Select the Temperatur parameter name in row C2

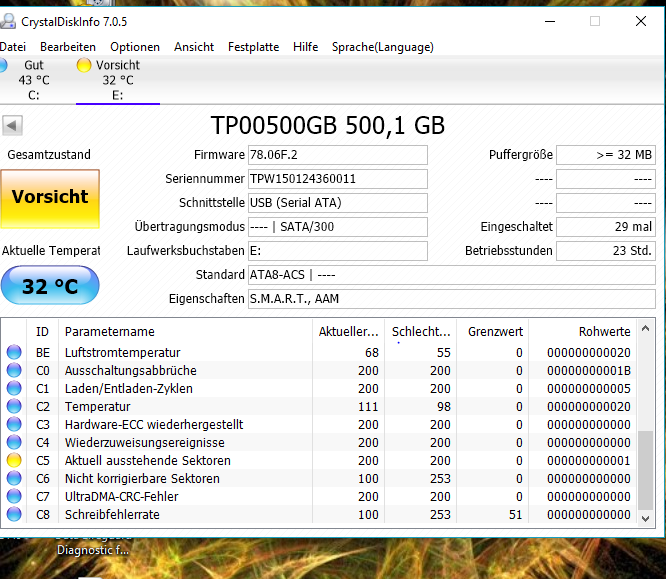point(97,407)
